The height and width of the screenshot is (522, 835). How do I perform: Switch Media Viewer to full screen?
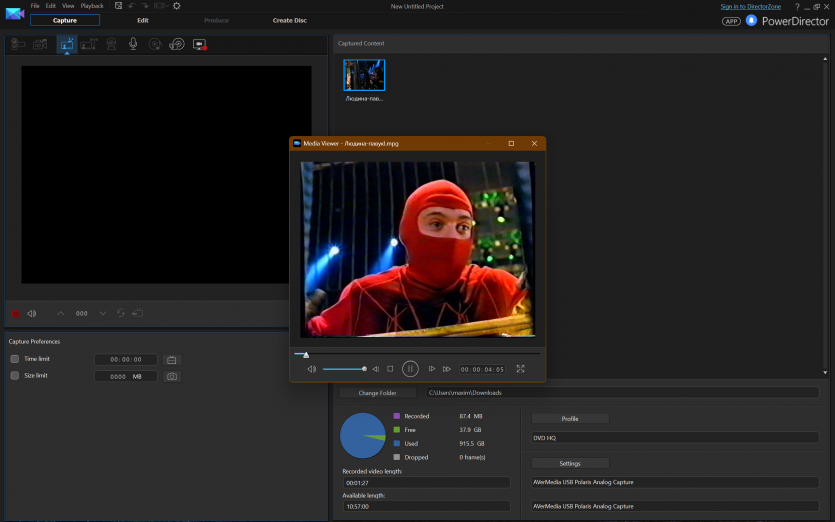click(x=520, y=369)
